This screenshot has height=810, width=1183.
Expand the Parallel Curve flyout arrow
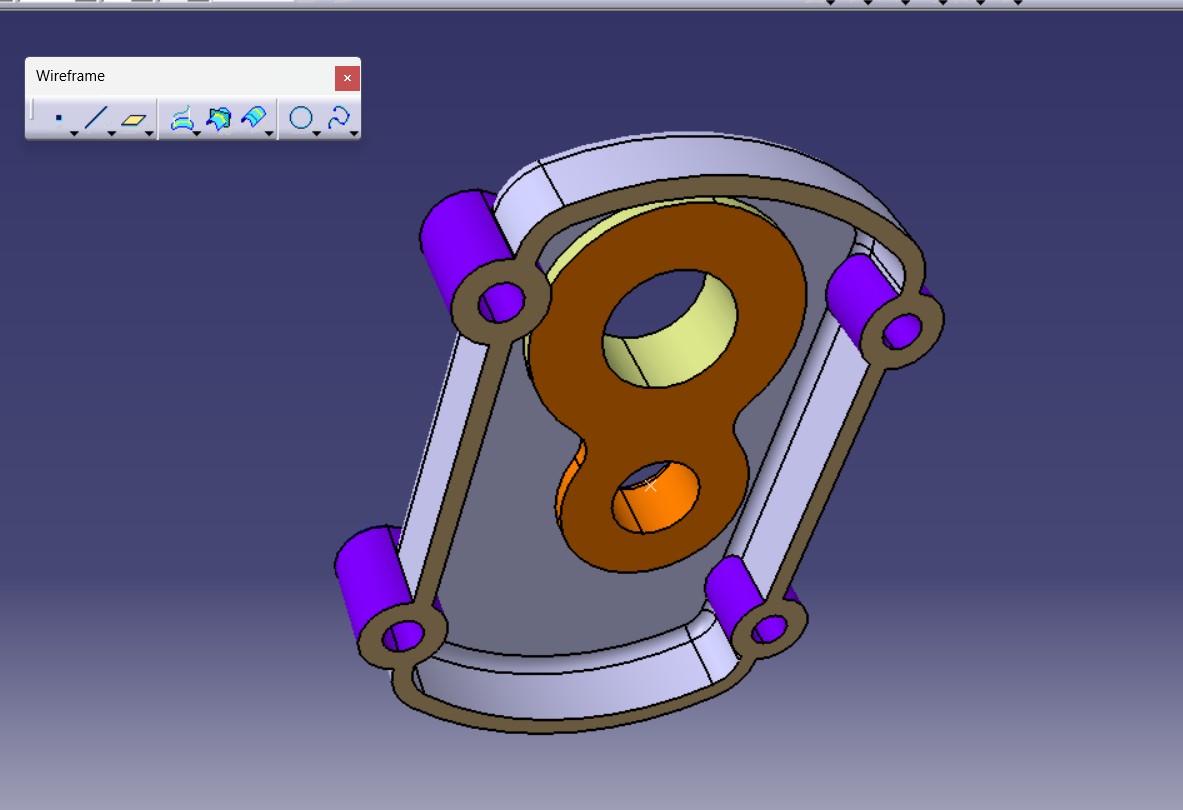click(269, 133)
